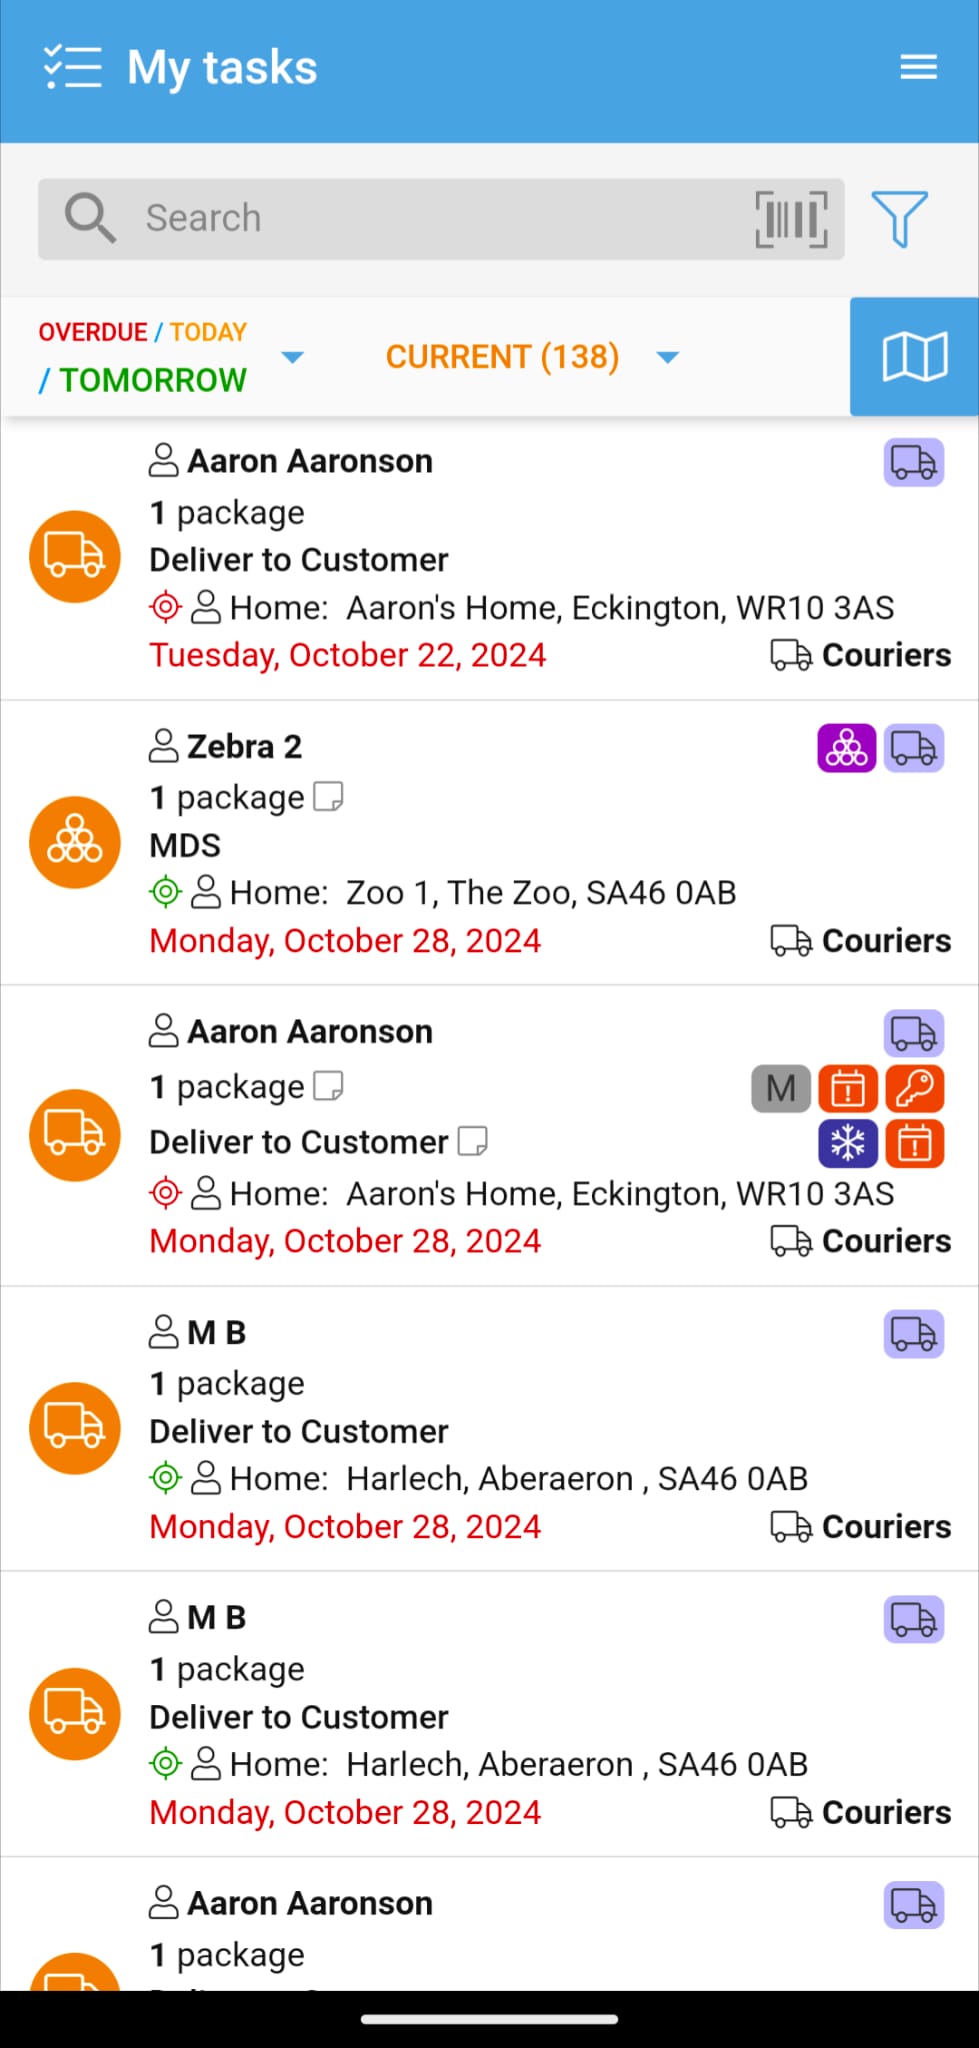
Task: Open the filter funnel icon
Action: tap(899, 218)
